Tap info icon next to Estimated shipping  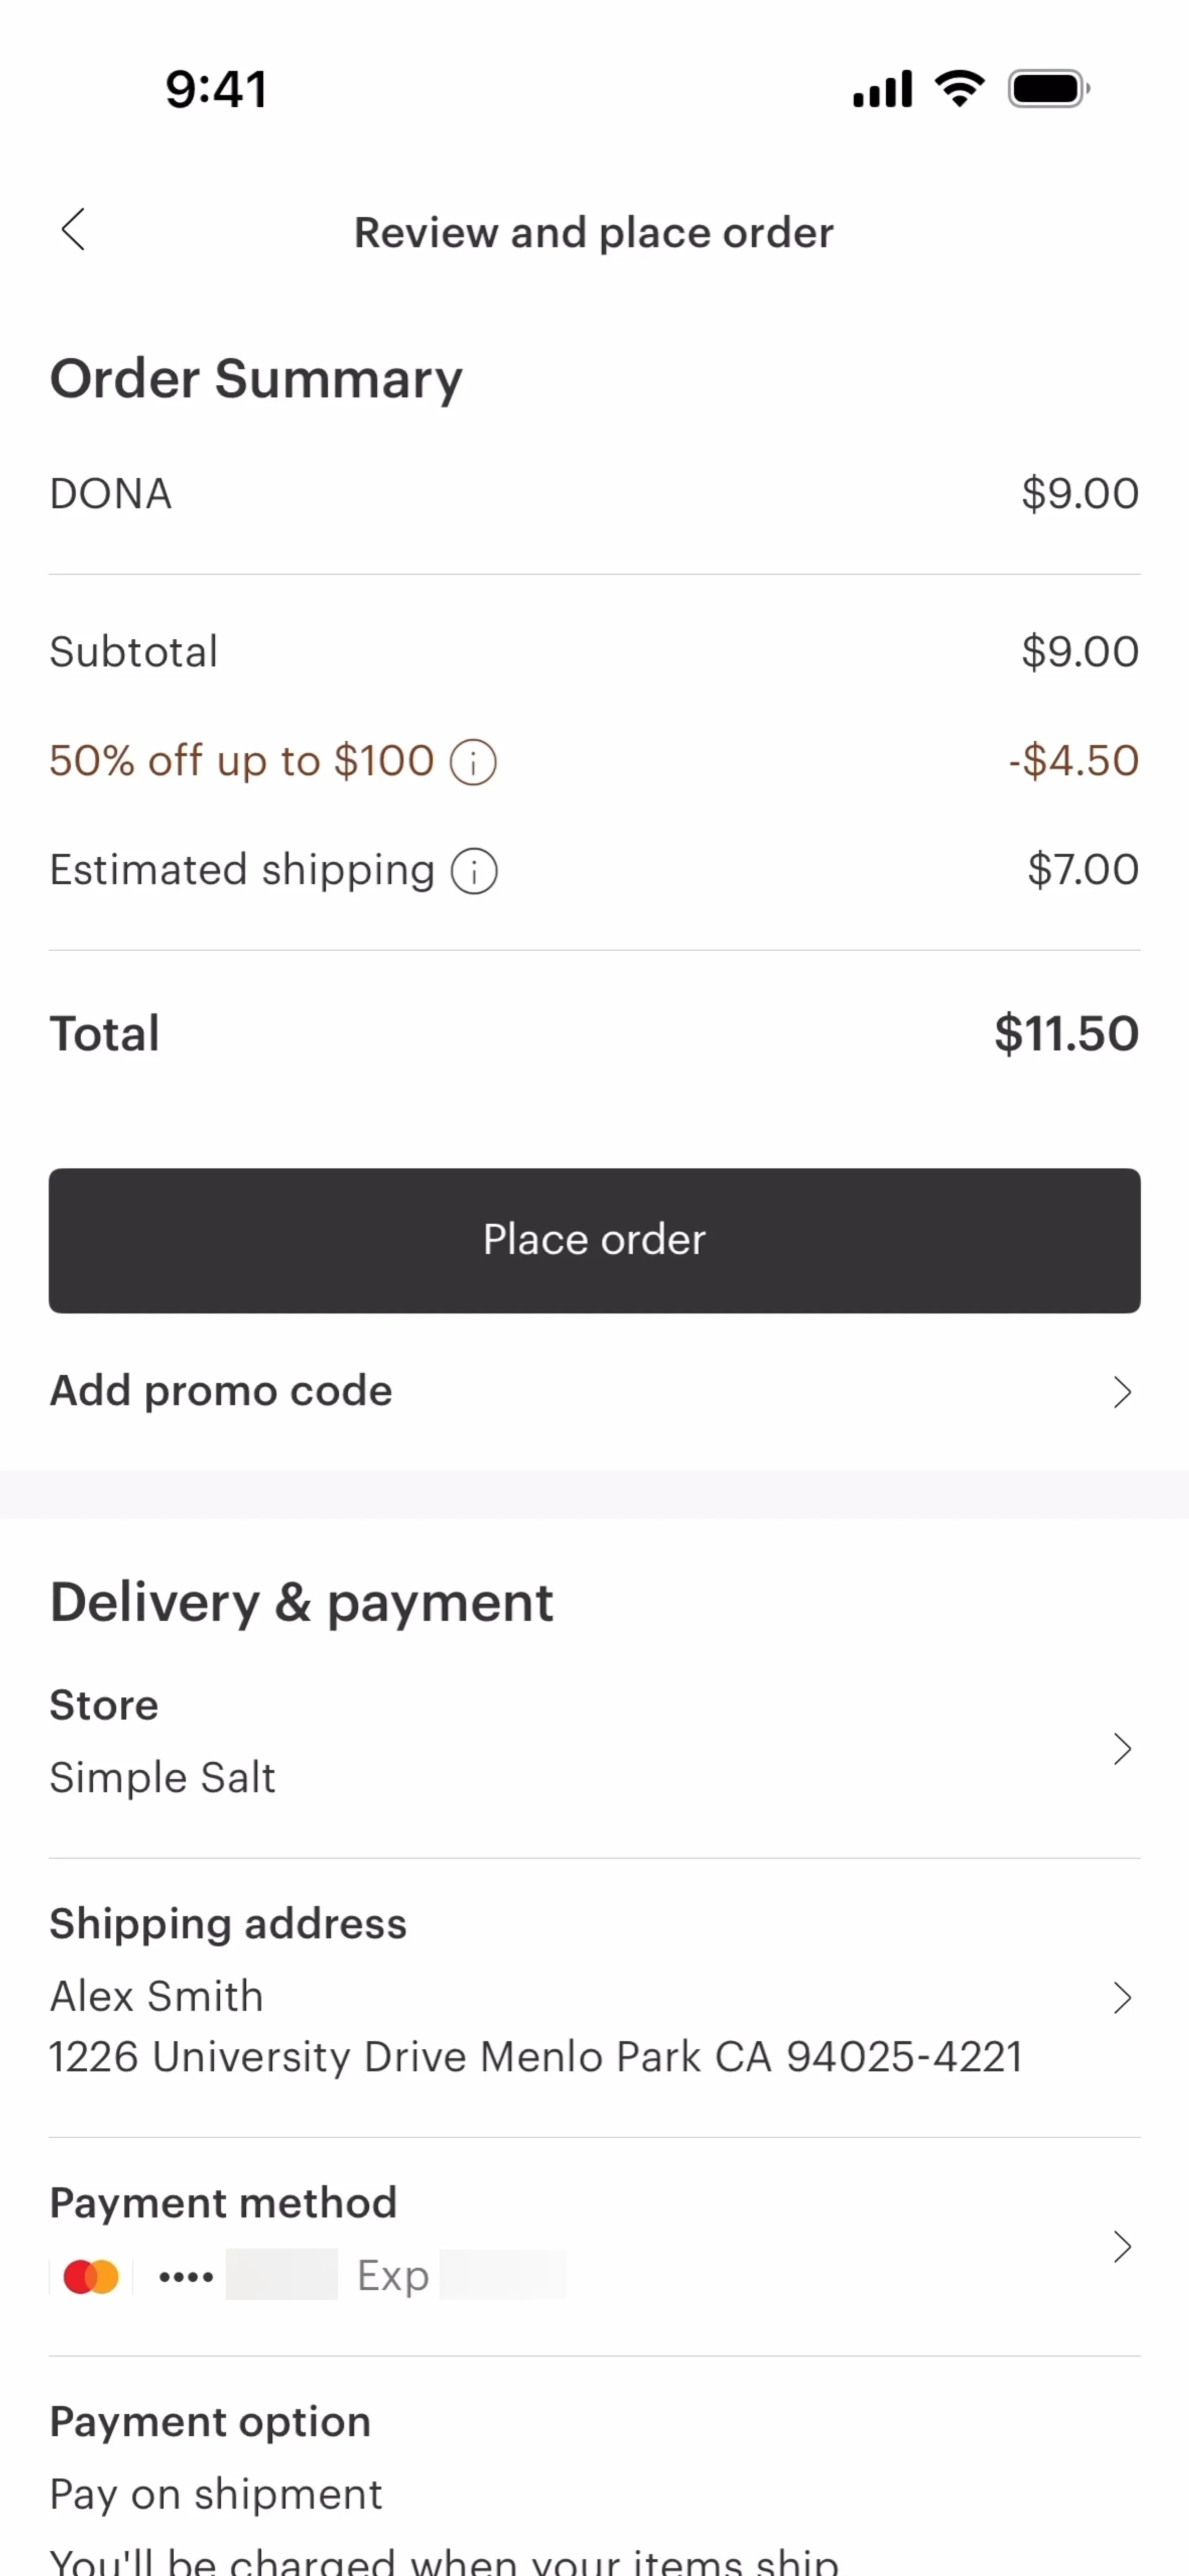(474, 871)
